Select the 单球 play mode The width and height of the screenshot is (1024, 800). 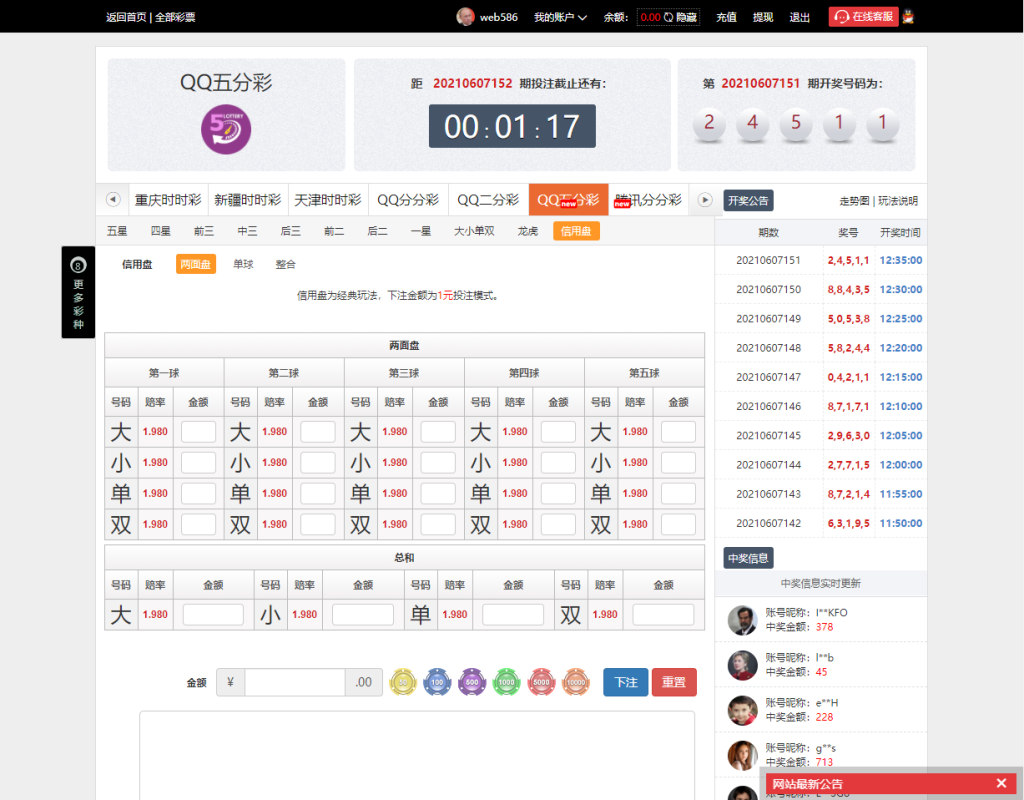tap(243, 264)
